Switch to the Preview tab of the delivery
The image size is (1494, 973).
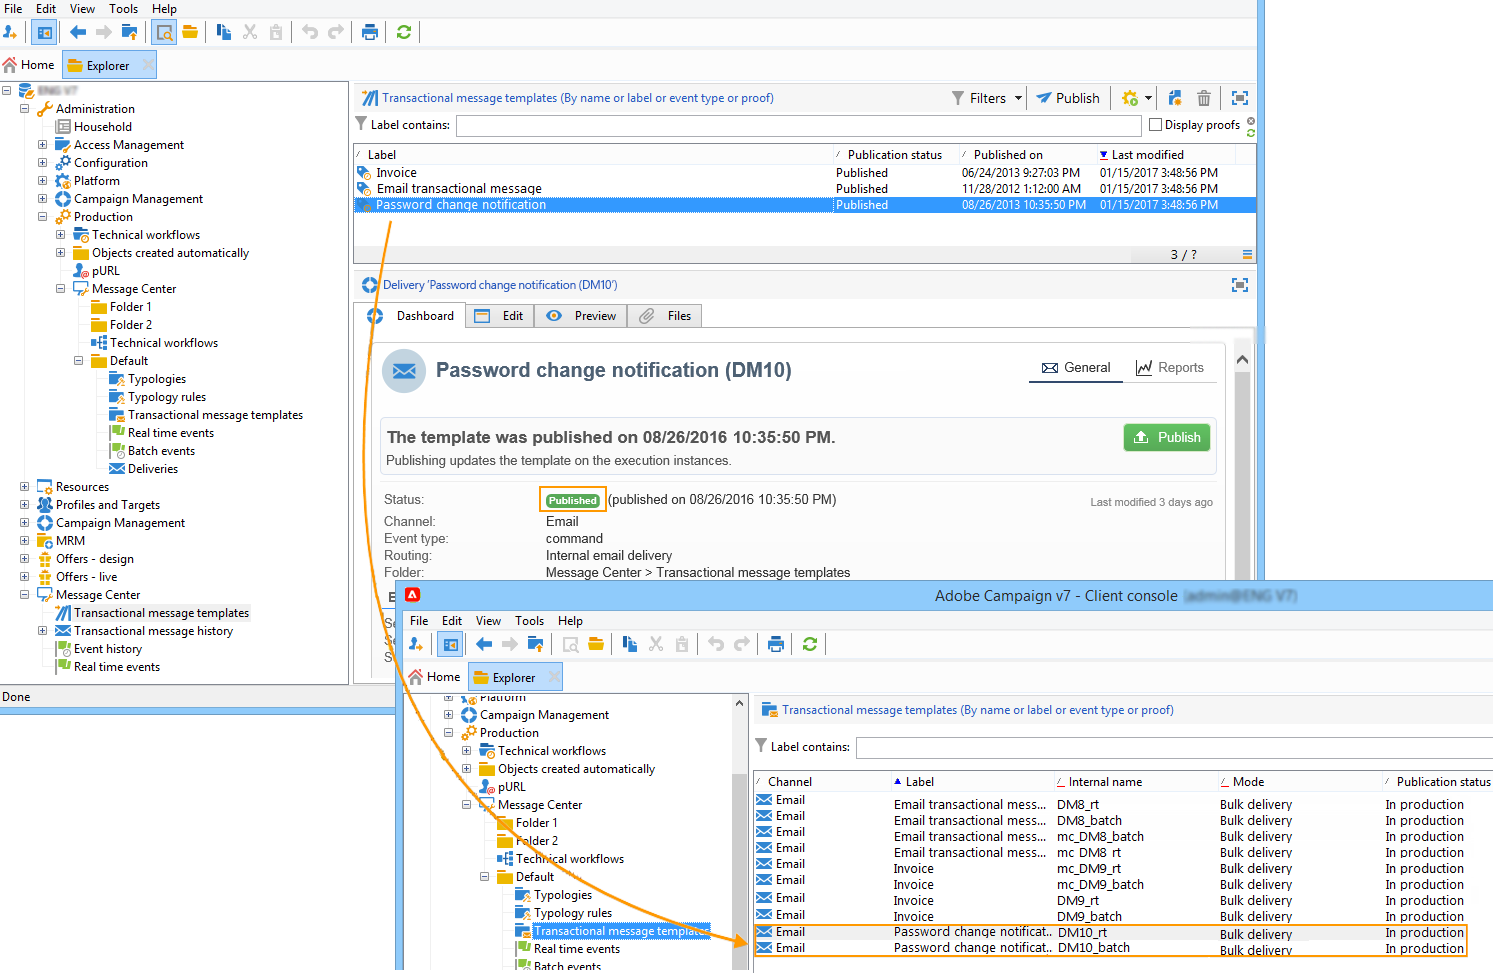point(581,316)
